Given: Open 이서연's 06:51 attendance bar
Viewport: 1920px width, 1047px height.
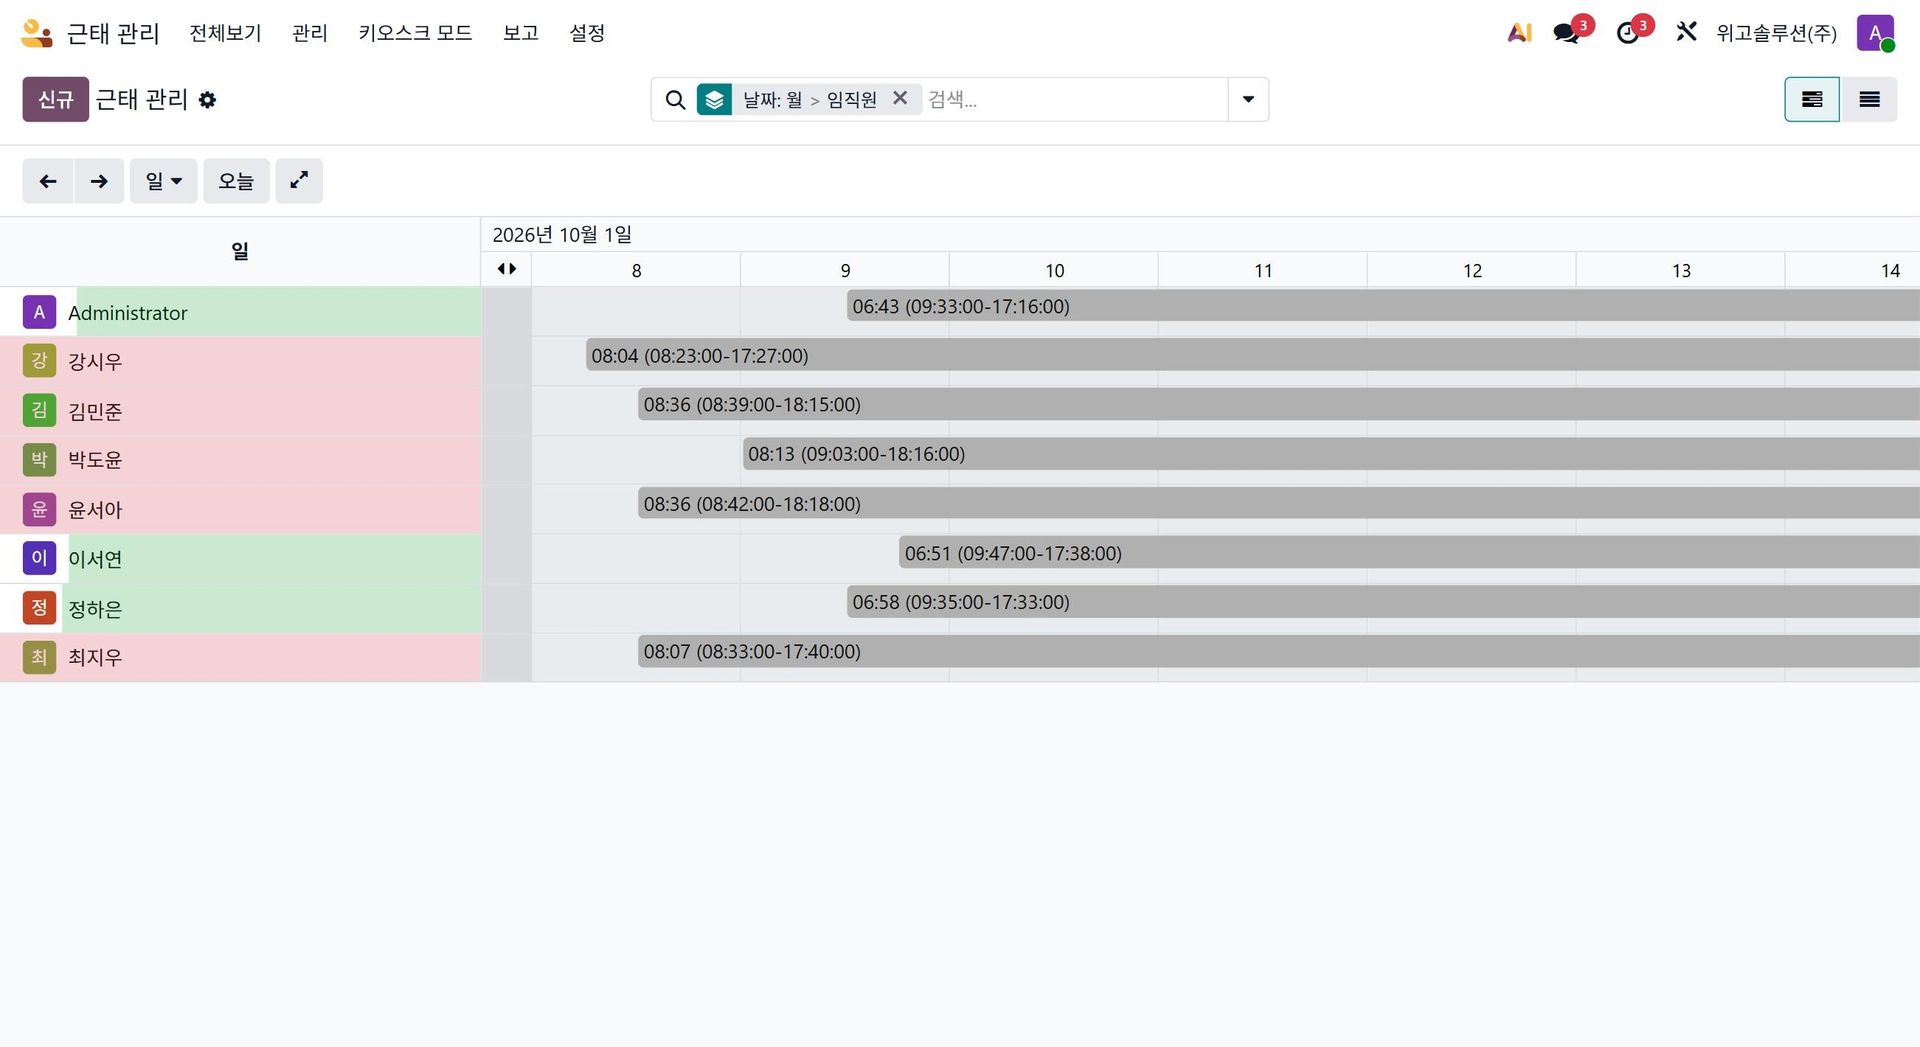Looking at the screenshot, I should [1409, 552].
